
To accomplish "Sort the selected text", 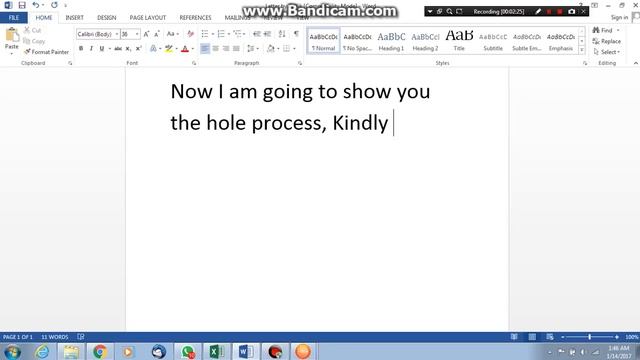I will click(282, 34).
